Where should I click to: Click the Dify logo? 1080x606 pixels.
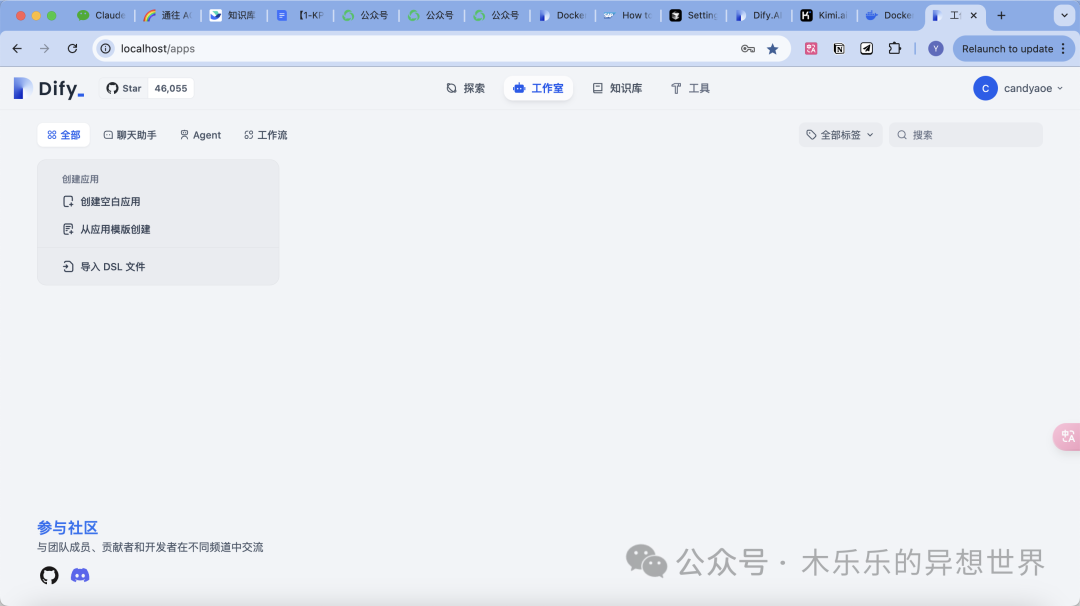[49, 88]
